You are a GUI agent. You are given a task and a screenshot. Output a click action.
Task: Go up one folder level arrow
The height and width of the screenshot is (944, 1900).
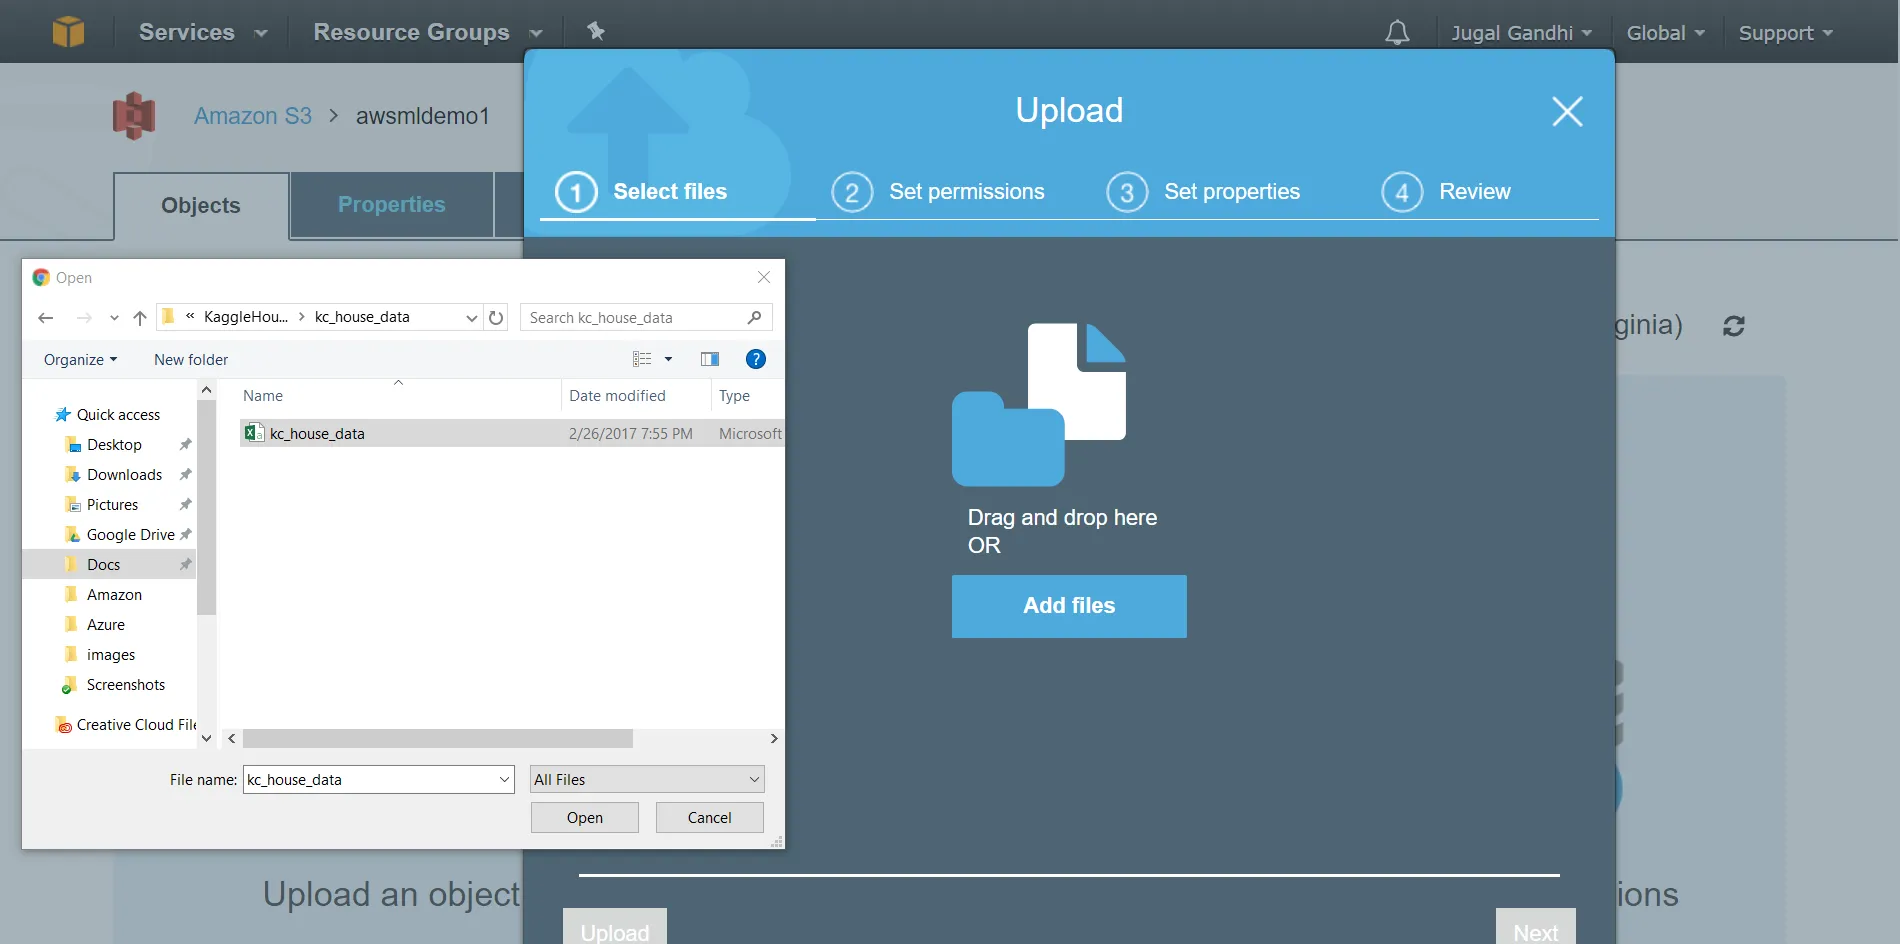click(x=140, y=318)
